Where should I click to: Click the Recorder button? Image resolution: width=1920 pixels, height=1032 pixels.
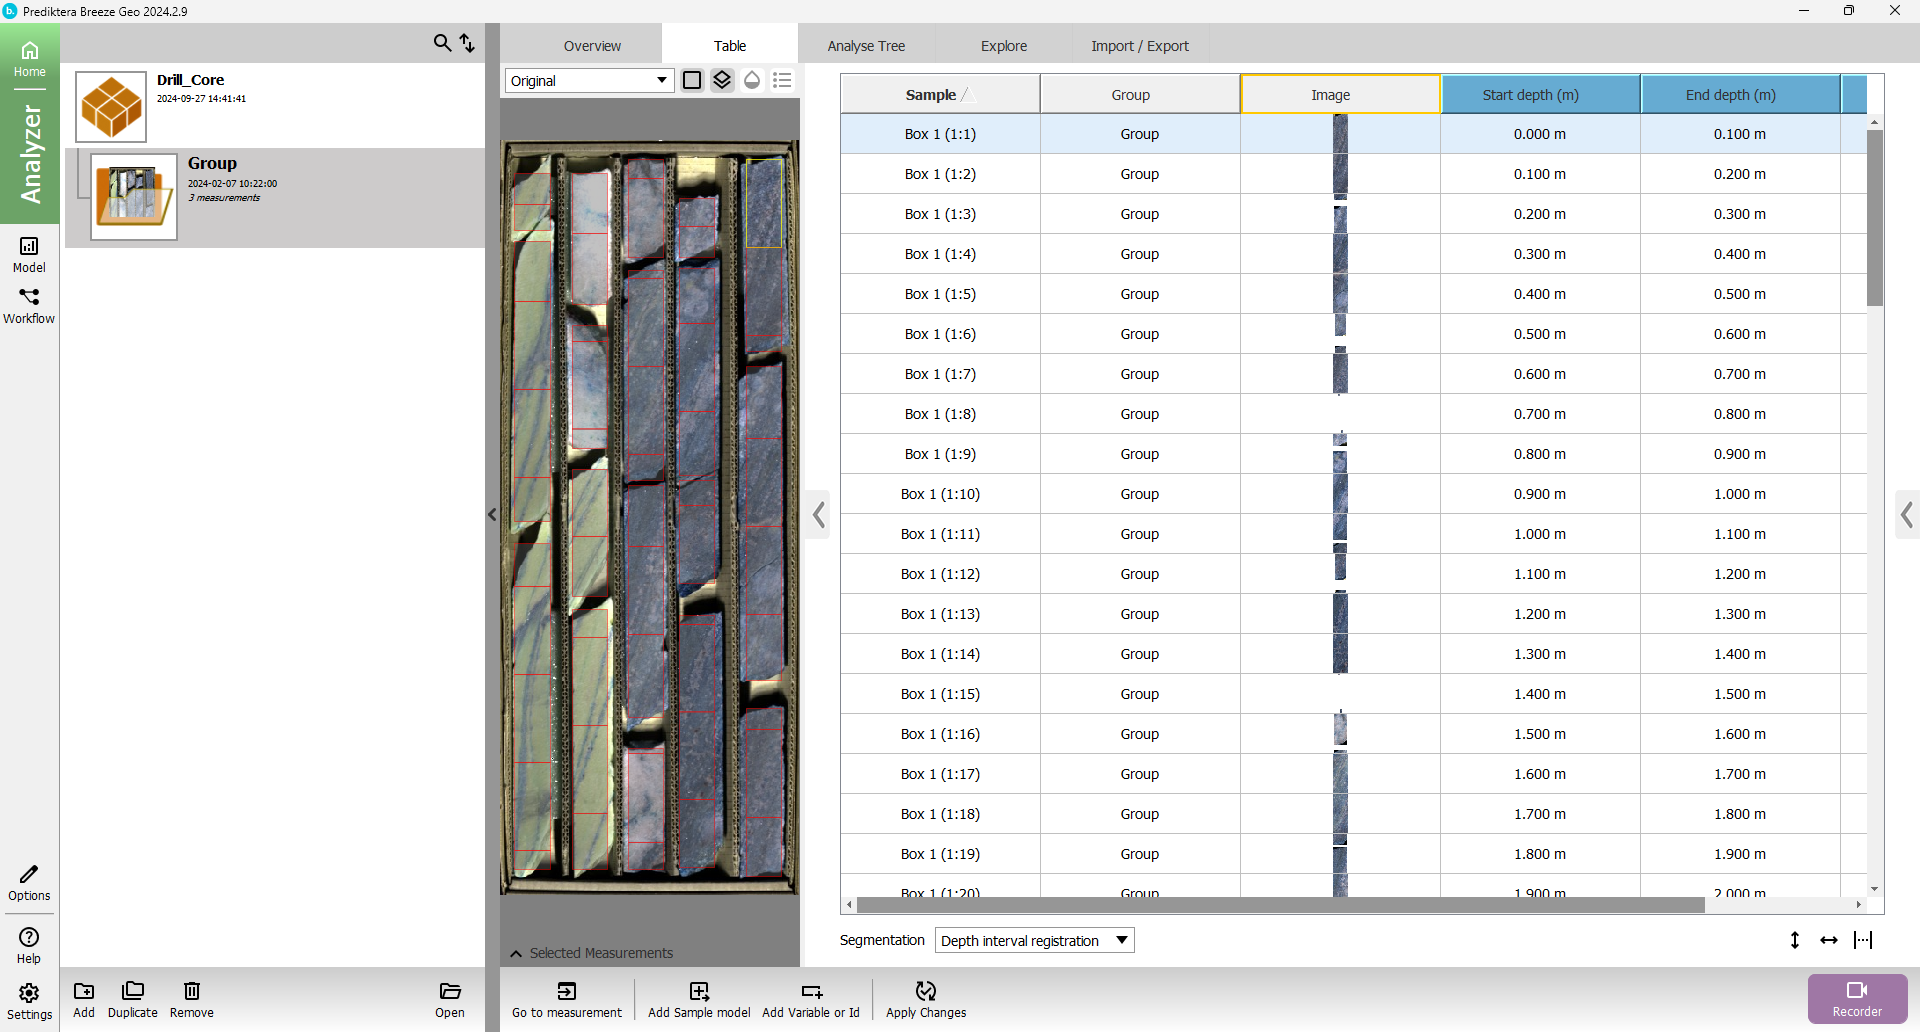[x=1856, y=998]
